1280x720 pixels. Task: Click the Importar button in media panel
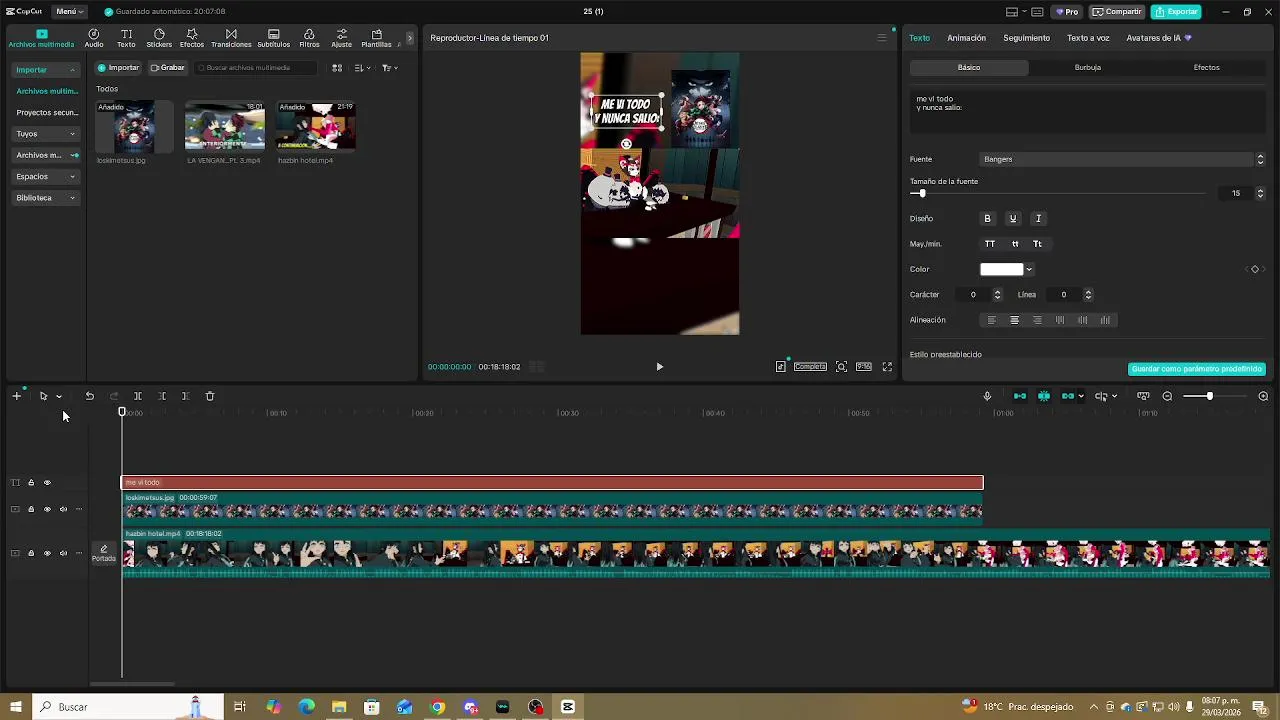(118, 68)
